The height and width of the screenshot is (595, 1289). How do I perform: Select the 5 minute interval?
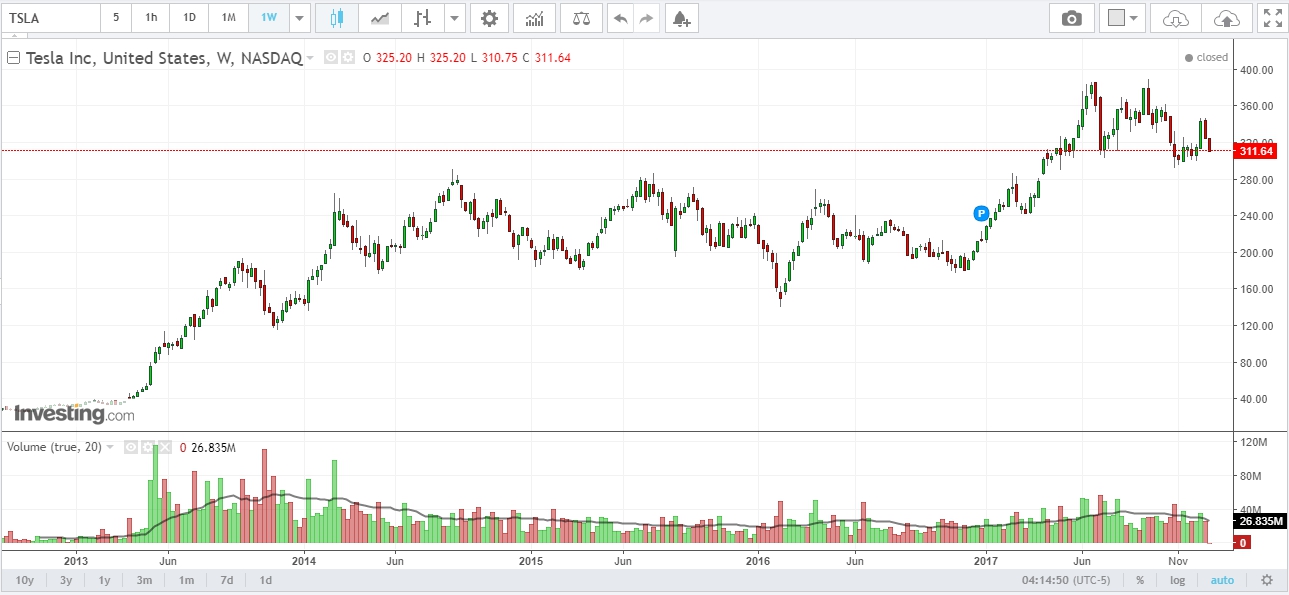[116, 18]
